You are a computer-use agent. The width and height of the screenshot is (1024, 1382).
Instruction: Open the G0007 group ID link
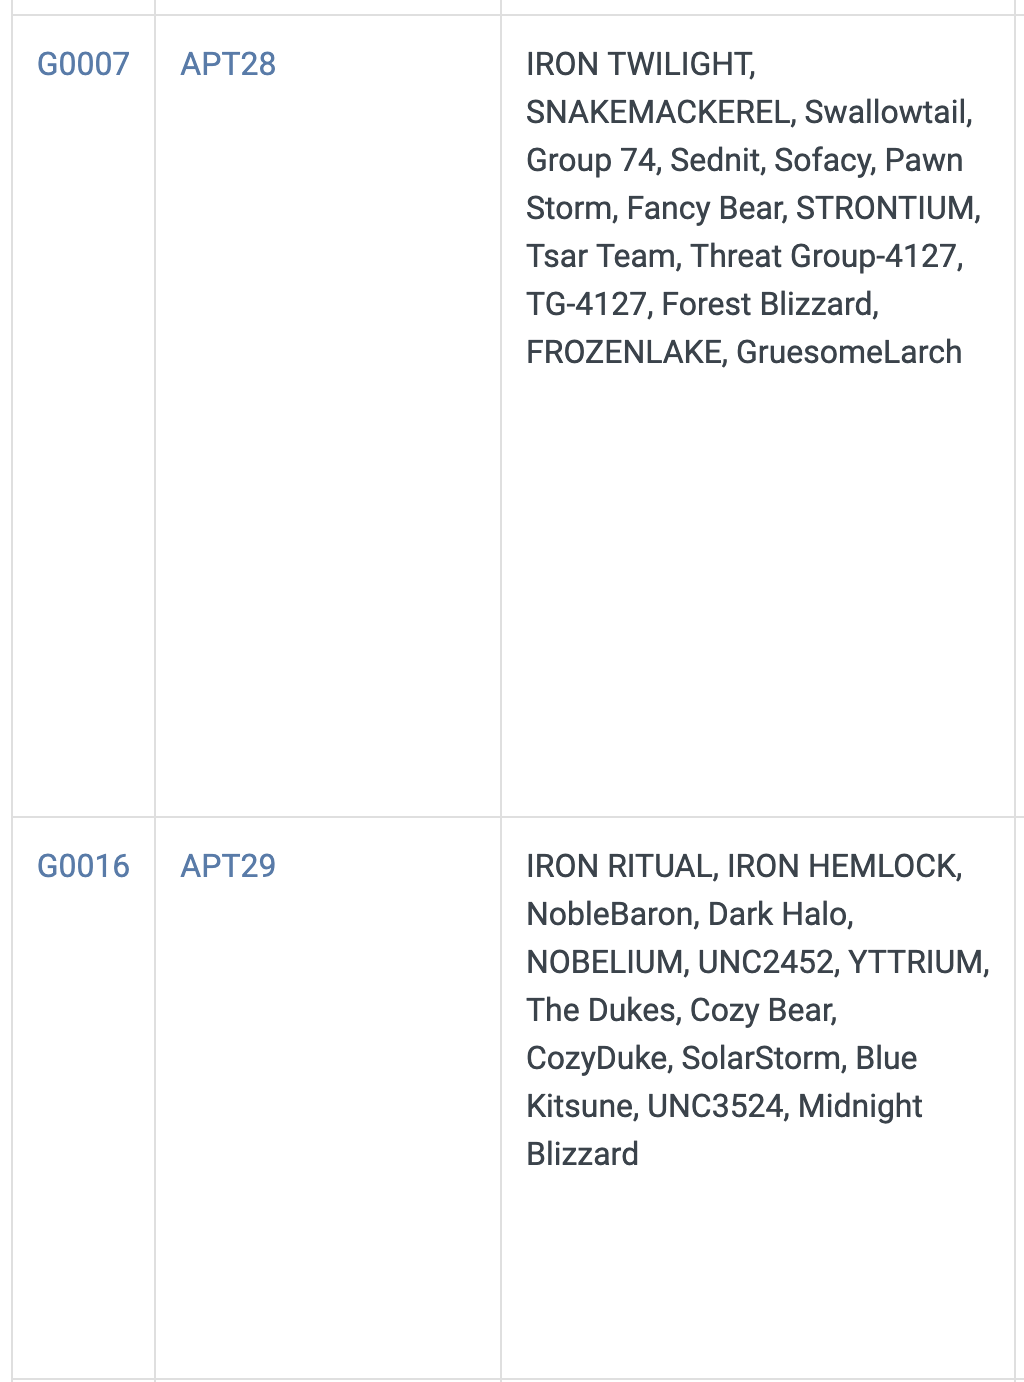click(x=83, y=64)
